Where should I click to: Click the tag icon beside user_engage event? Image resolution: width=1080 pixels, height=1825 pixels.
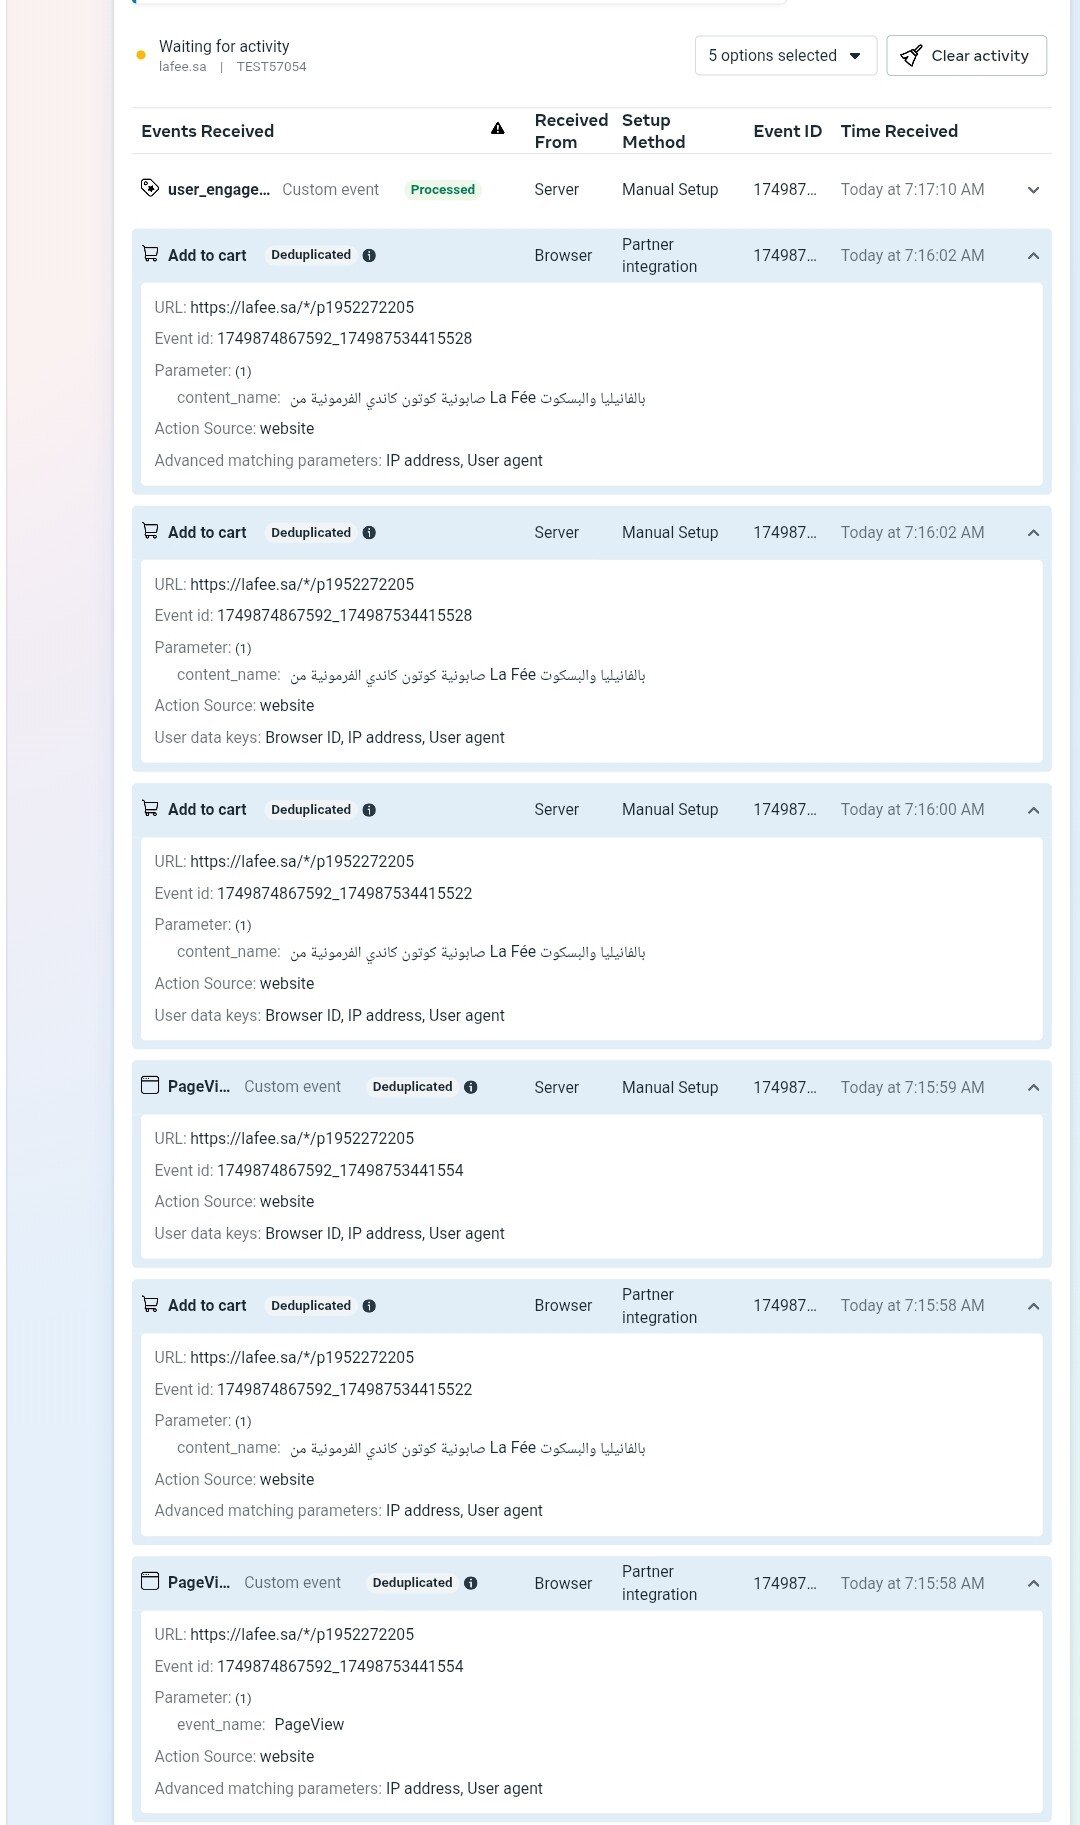(150, 188)
